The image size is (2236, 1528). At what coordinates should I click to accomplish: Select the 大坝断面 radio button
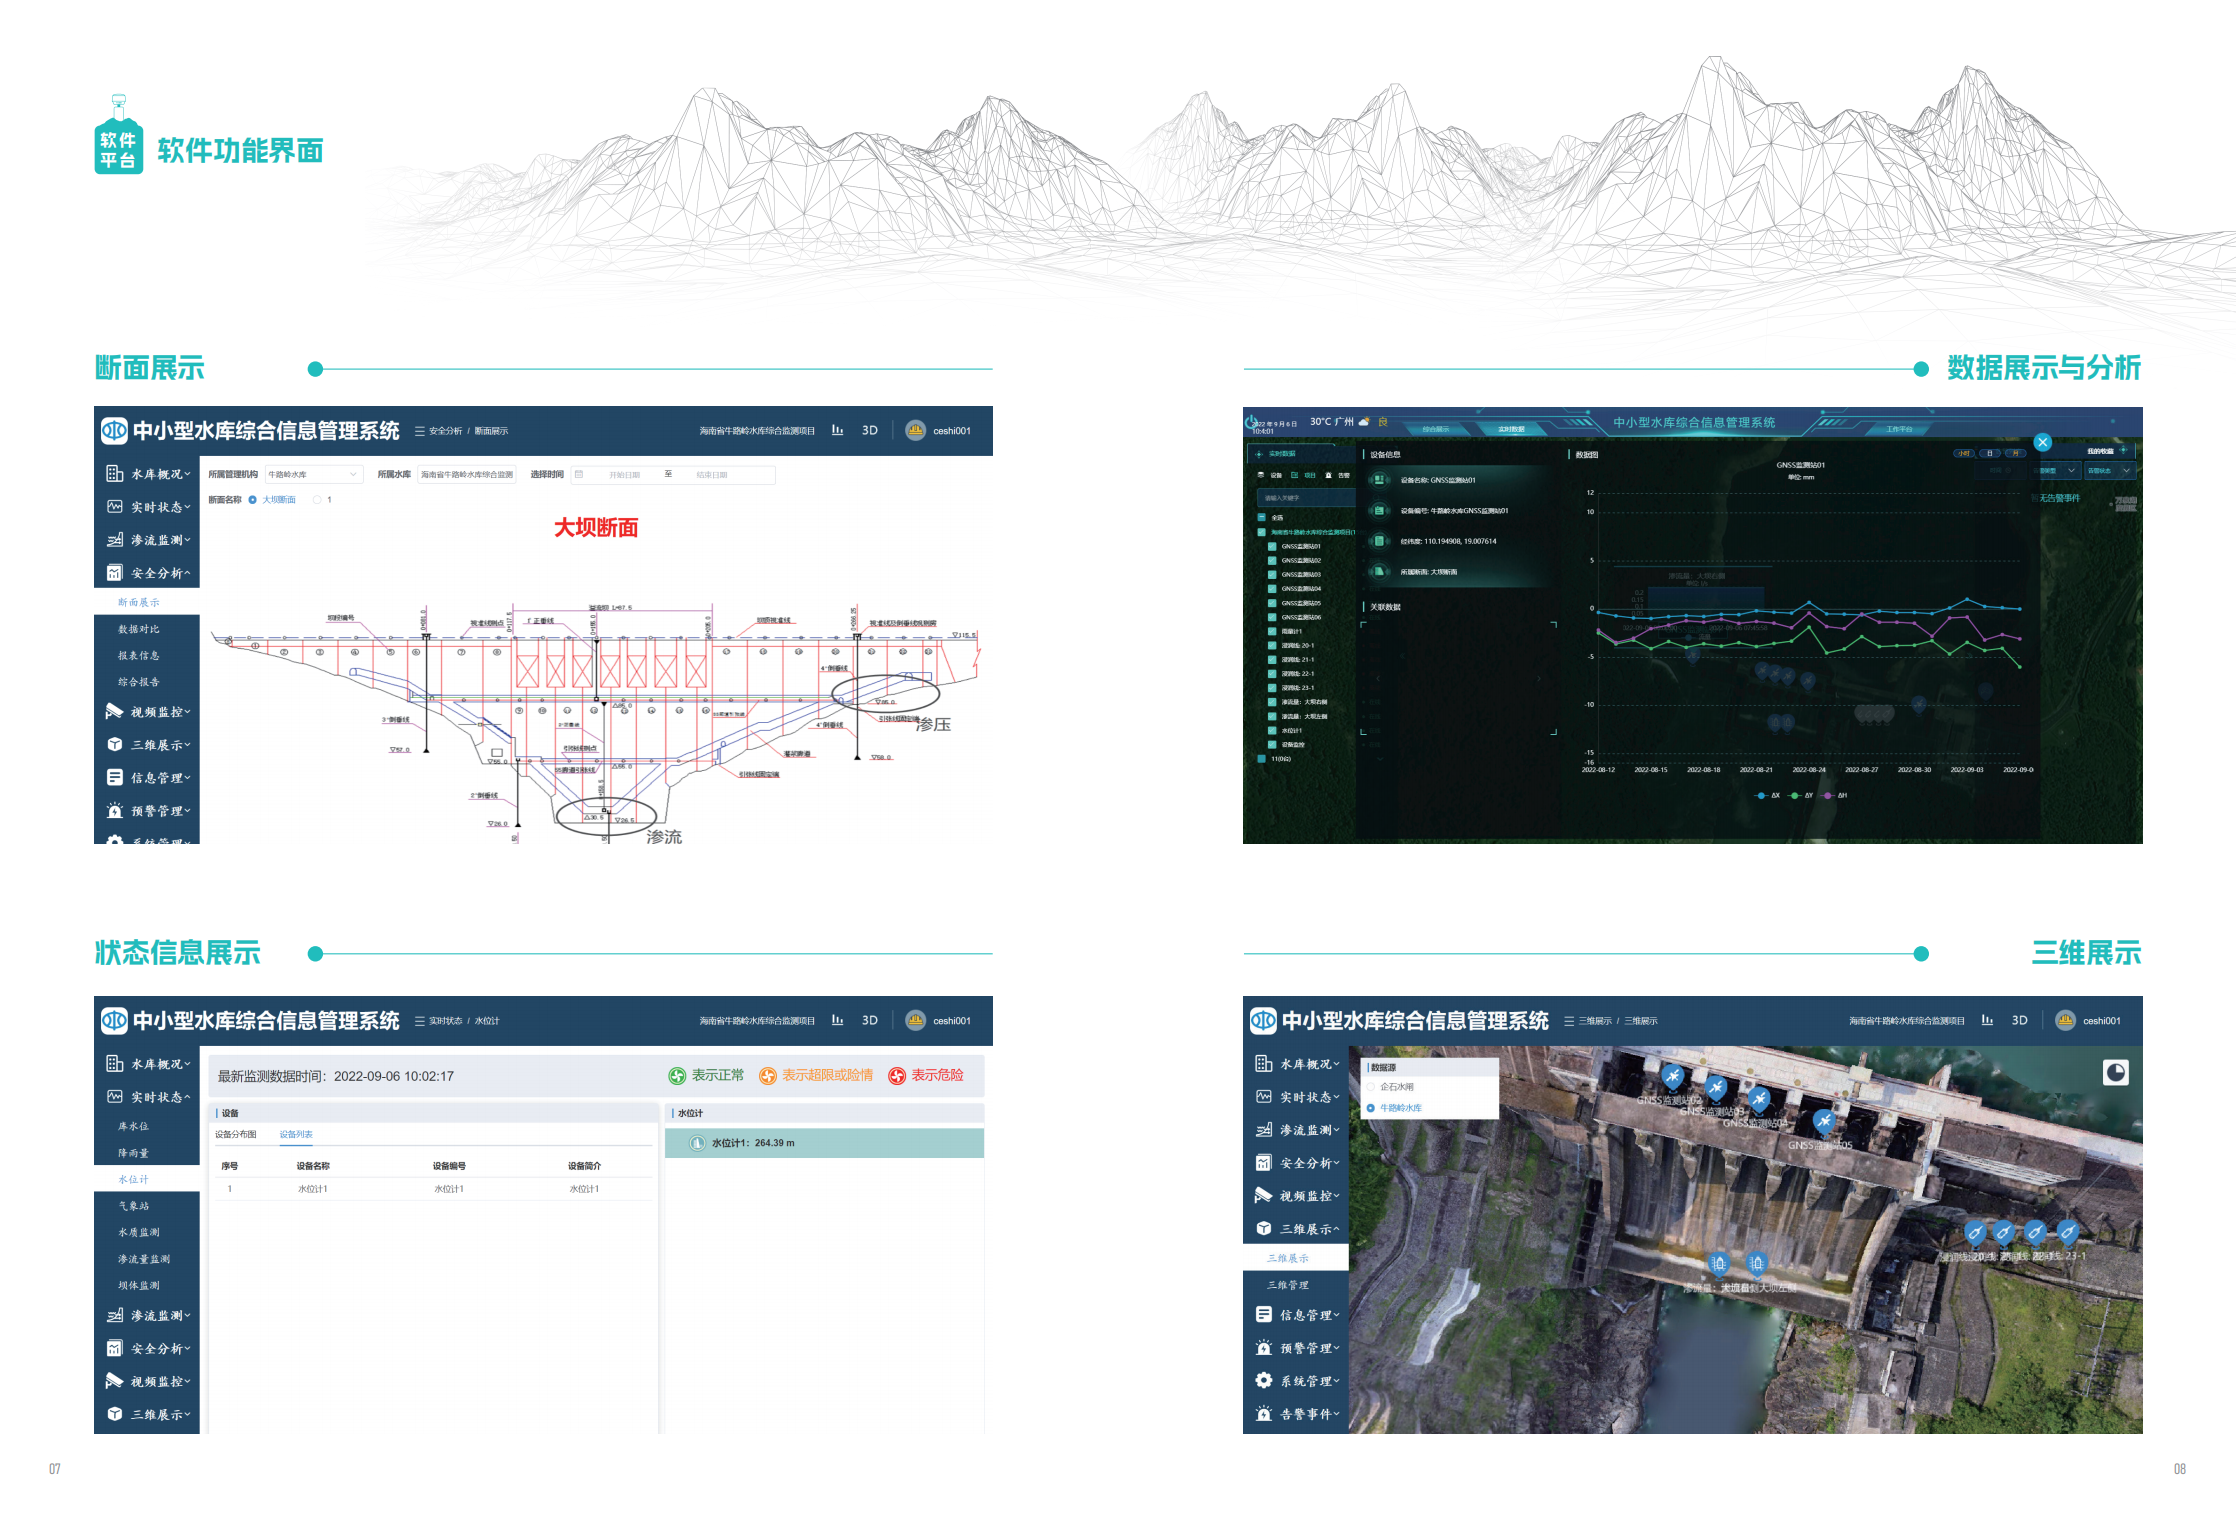click(x=253, y=500)
